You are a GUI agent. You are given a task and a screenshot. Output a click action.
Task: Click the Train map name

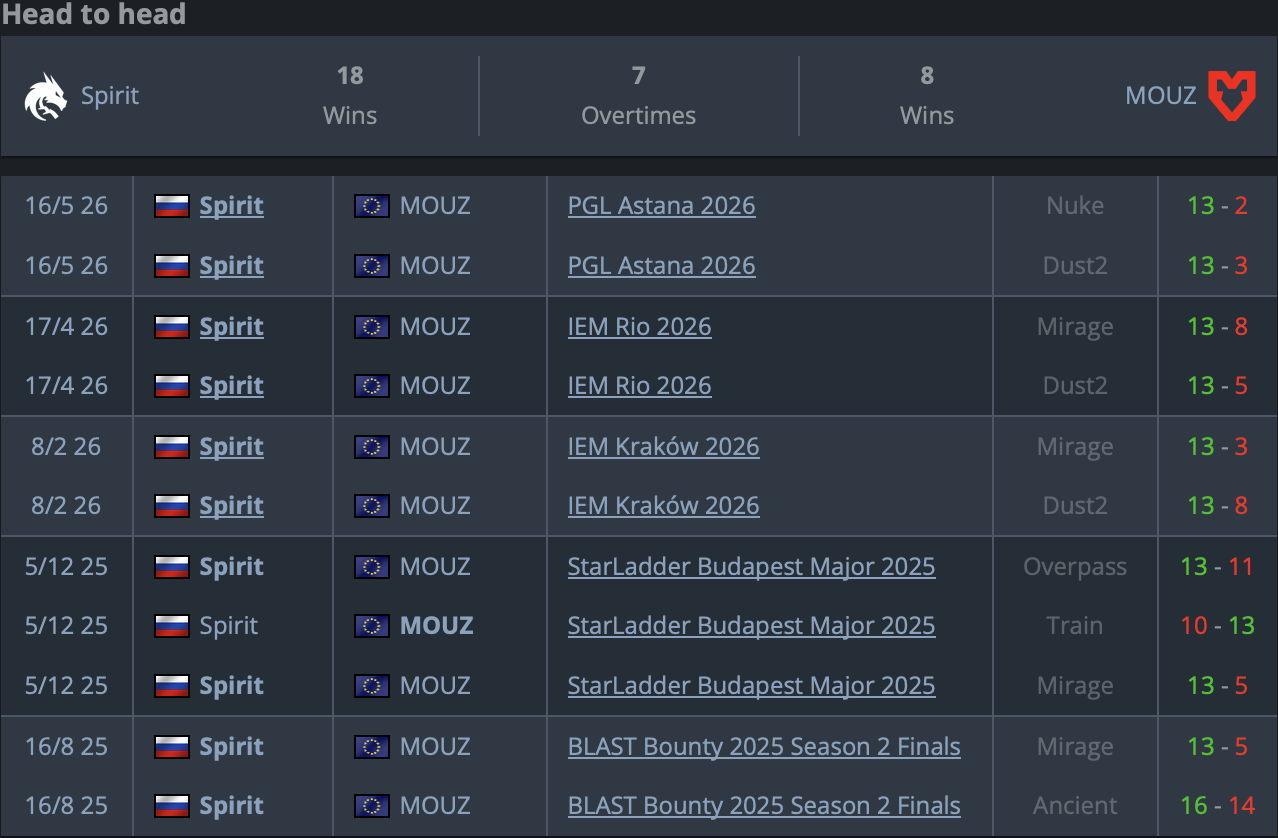1075,626
